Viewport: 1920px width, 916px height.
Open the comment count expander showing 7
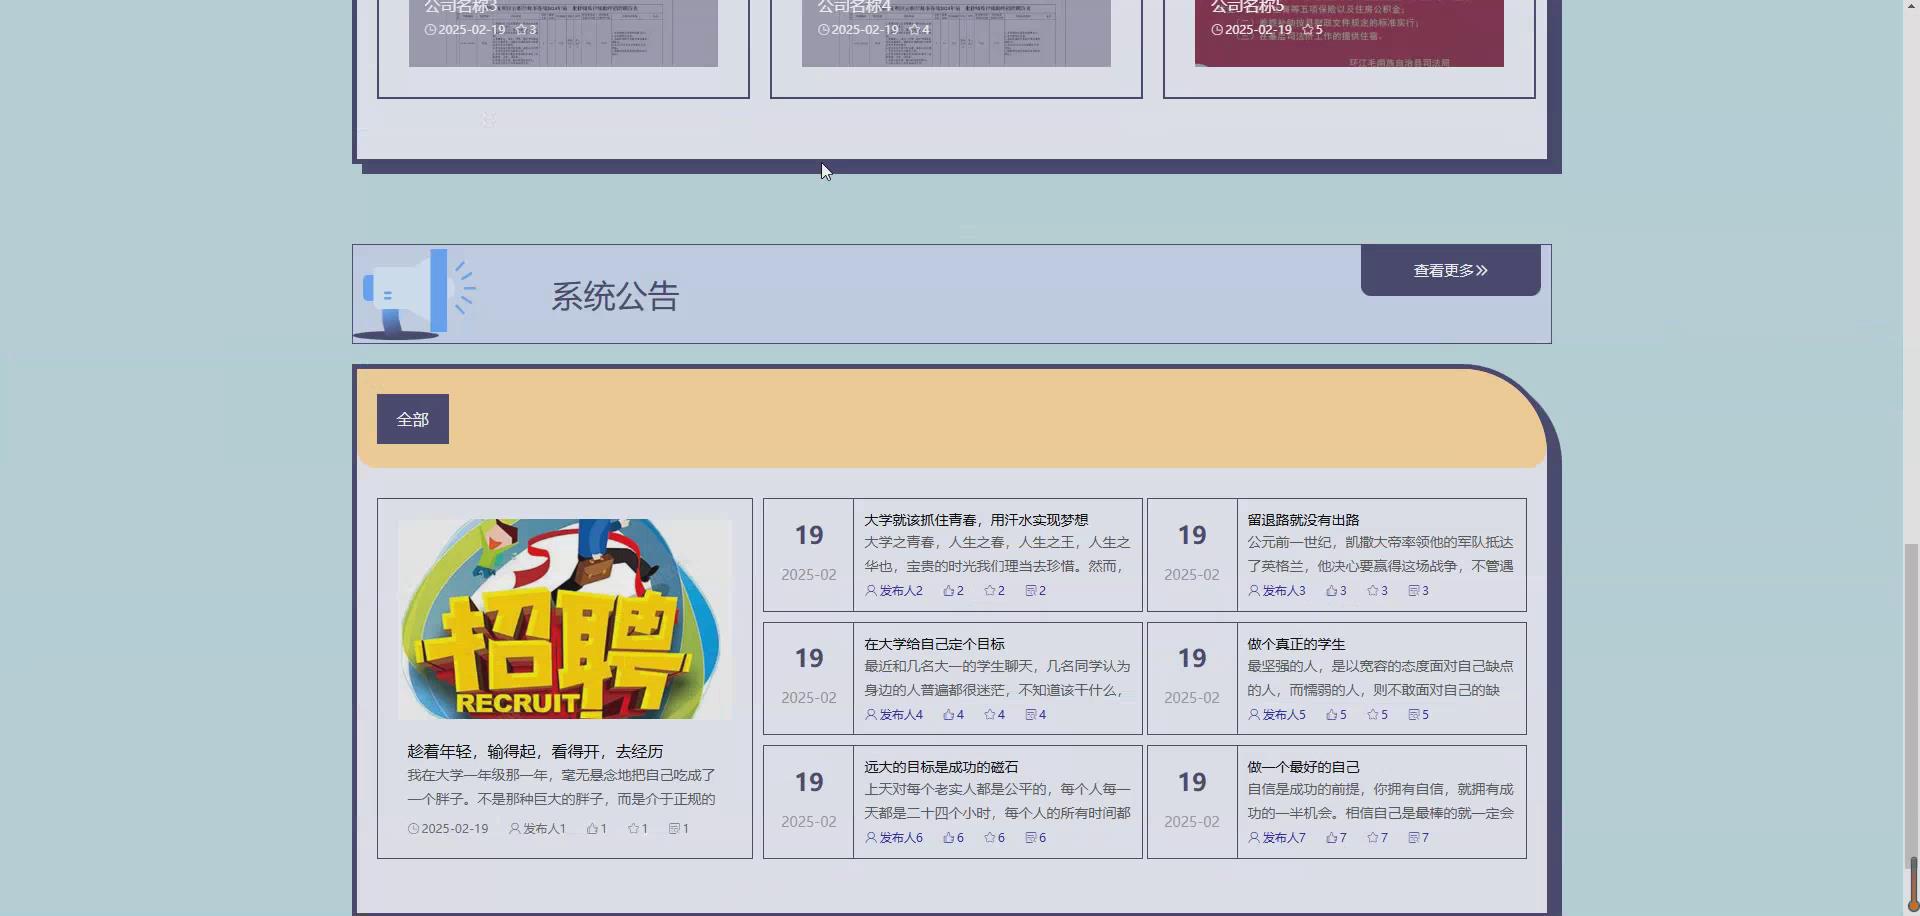click(1416, 837)
